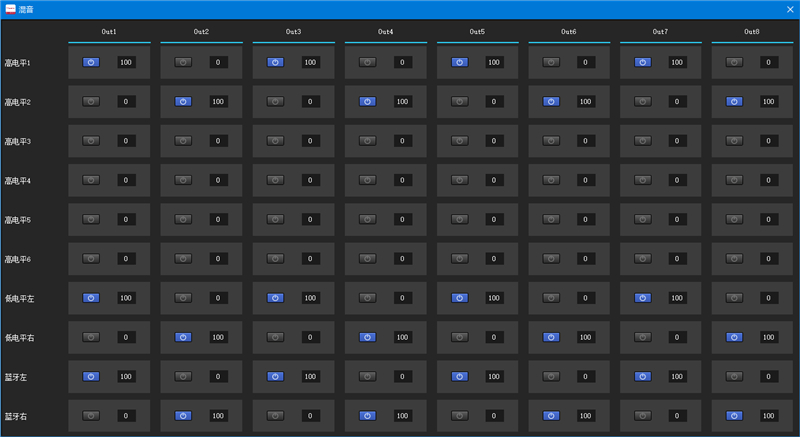Edit 高电平2 Out2 mix level value
The image size is (800, 437).
coord(218,101)
